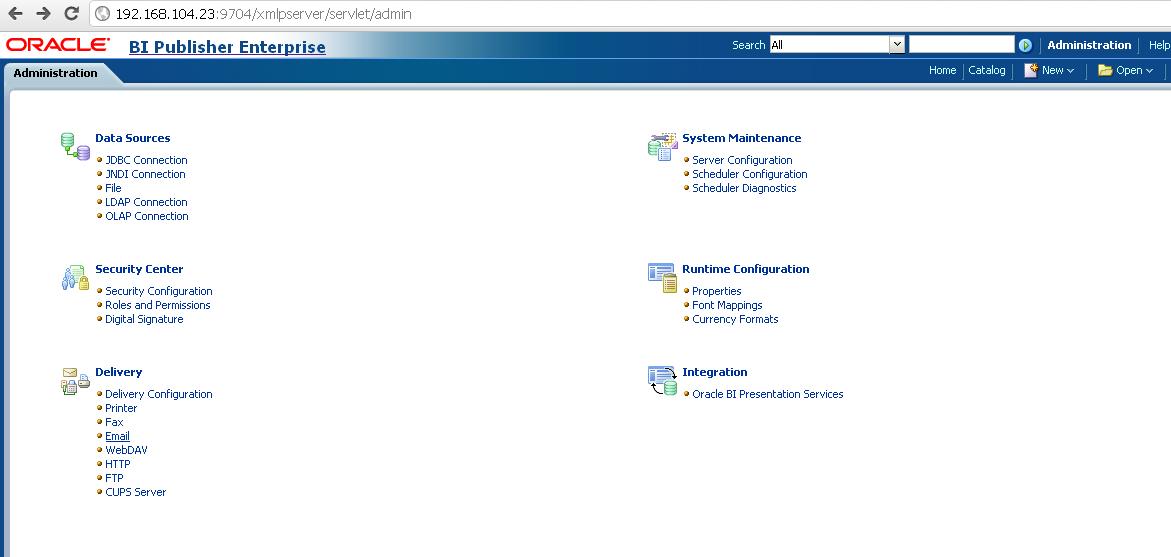
Task: Select the Administration tab
Action: point(55,73)
